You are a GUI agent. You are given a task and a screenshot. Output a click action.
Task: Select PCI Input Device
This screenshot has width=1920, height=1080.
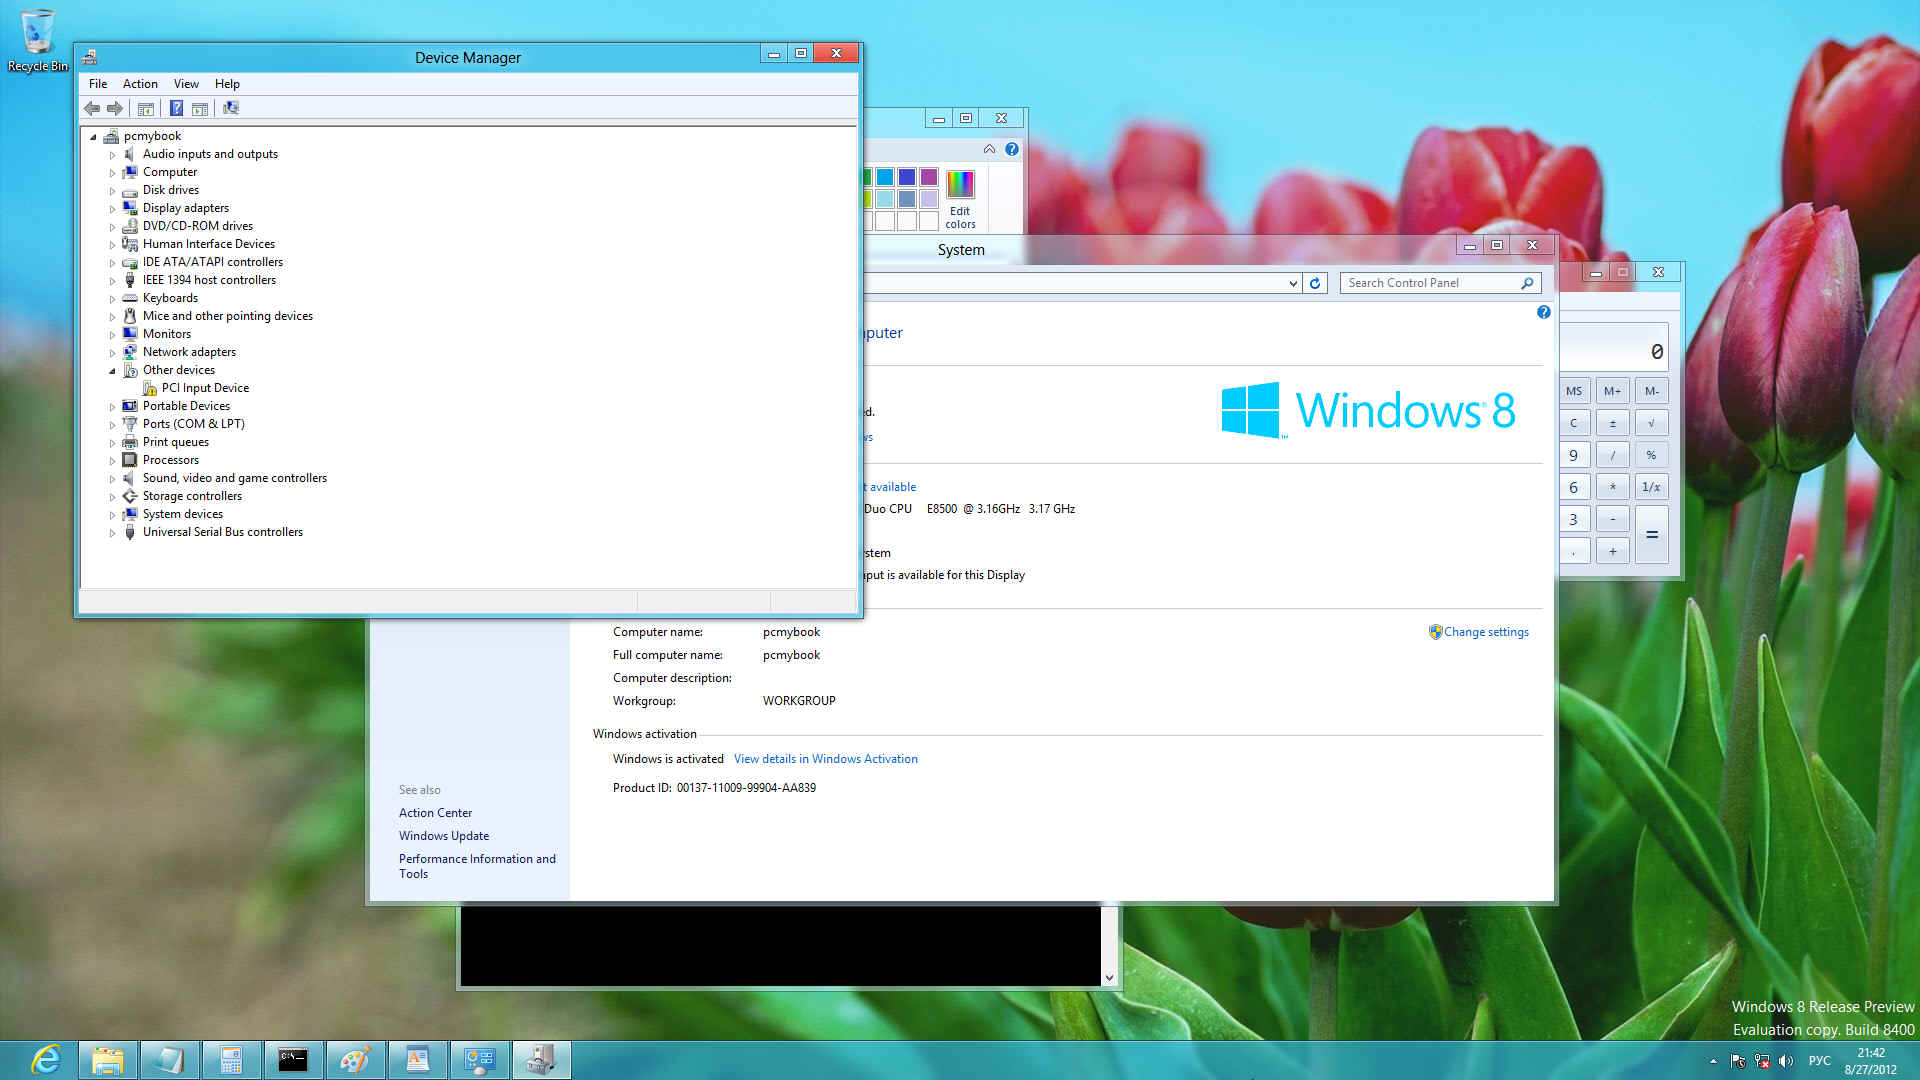pos(205,388)
